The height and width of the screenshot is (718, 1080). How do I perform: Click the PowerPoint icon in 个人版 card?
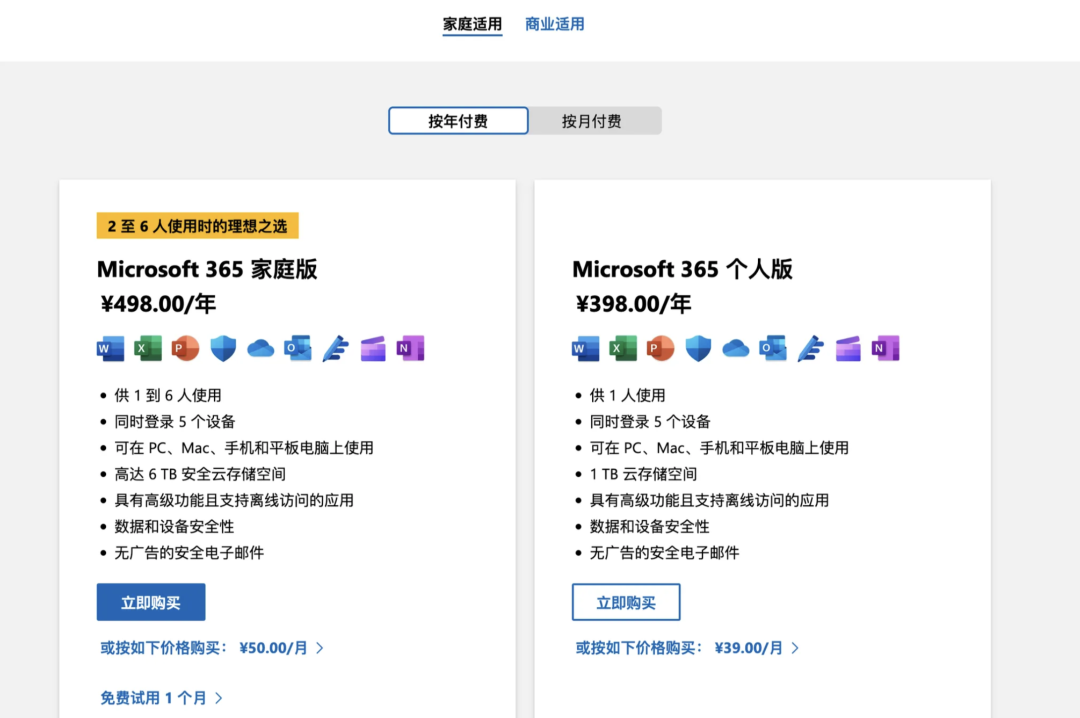[660, 349]
